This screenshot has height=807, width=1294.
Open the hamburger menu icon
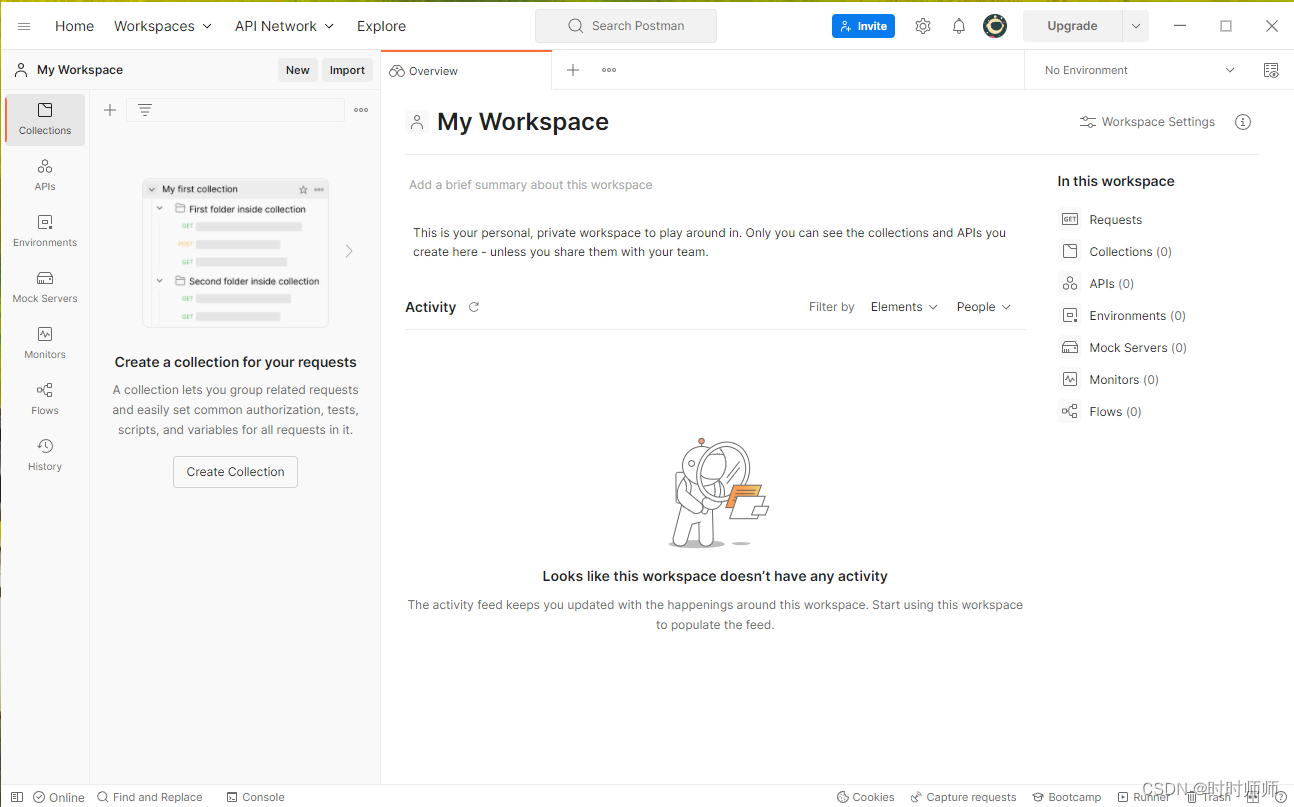pyautogui.click(x=24, y=26)
